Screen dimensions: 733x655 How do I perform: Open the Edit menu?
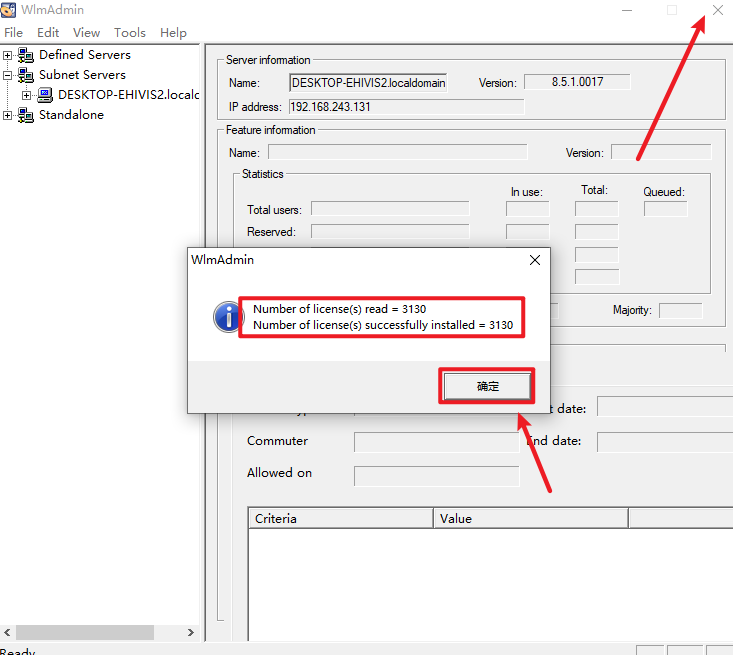tap(48, 33)
